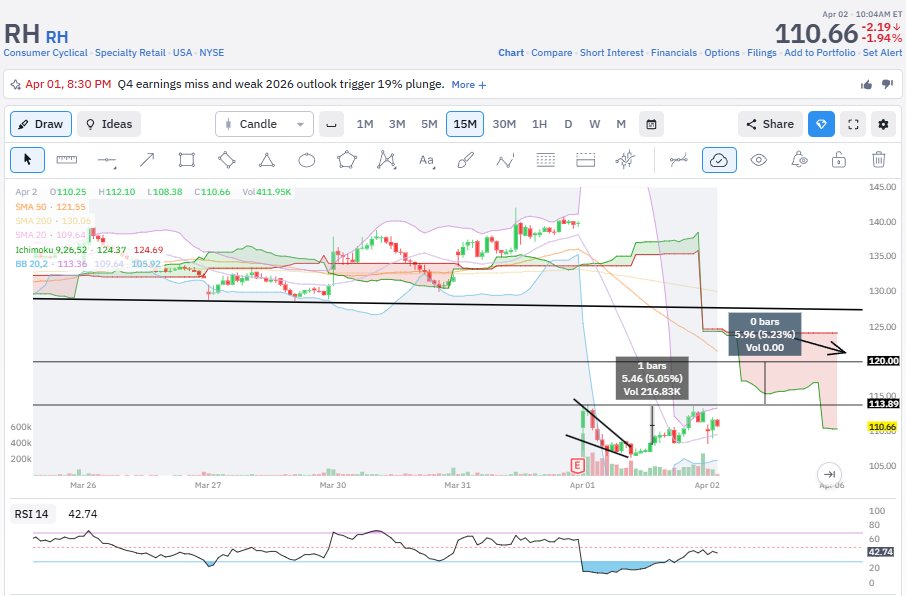Toggle the drawings lock padlock
Viewport: 906px width, 596px height.
[838, 160]
